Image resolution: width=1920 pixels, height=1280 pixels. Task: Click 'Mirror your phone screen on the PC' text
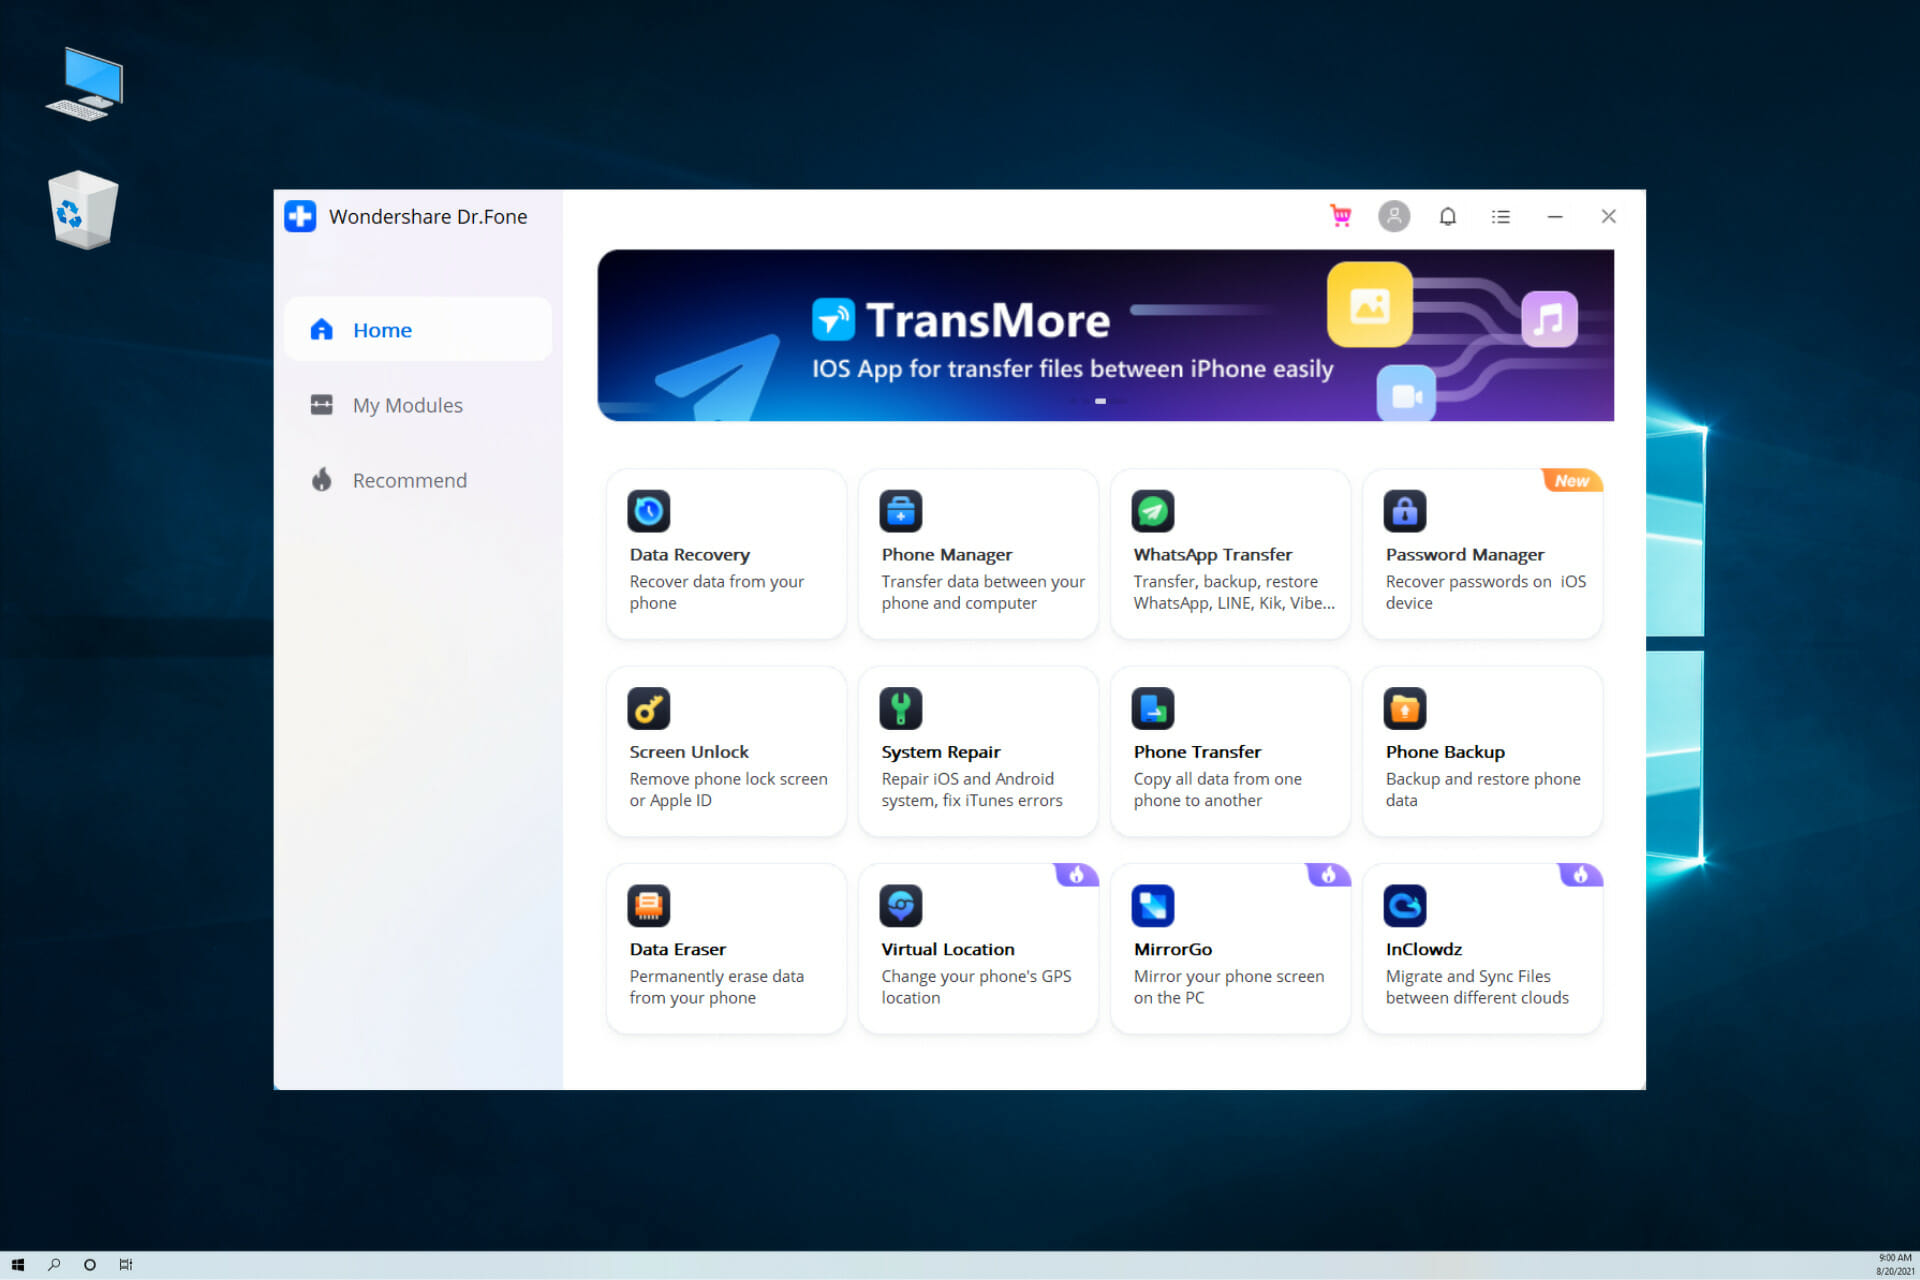click(x=1228, y=986)
